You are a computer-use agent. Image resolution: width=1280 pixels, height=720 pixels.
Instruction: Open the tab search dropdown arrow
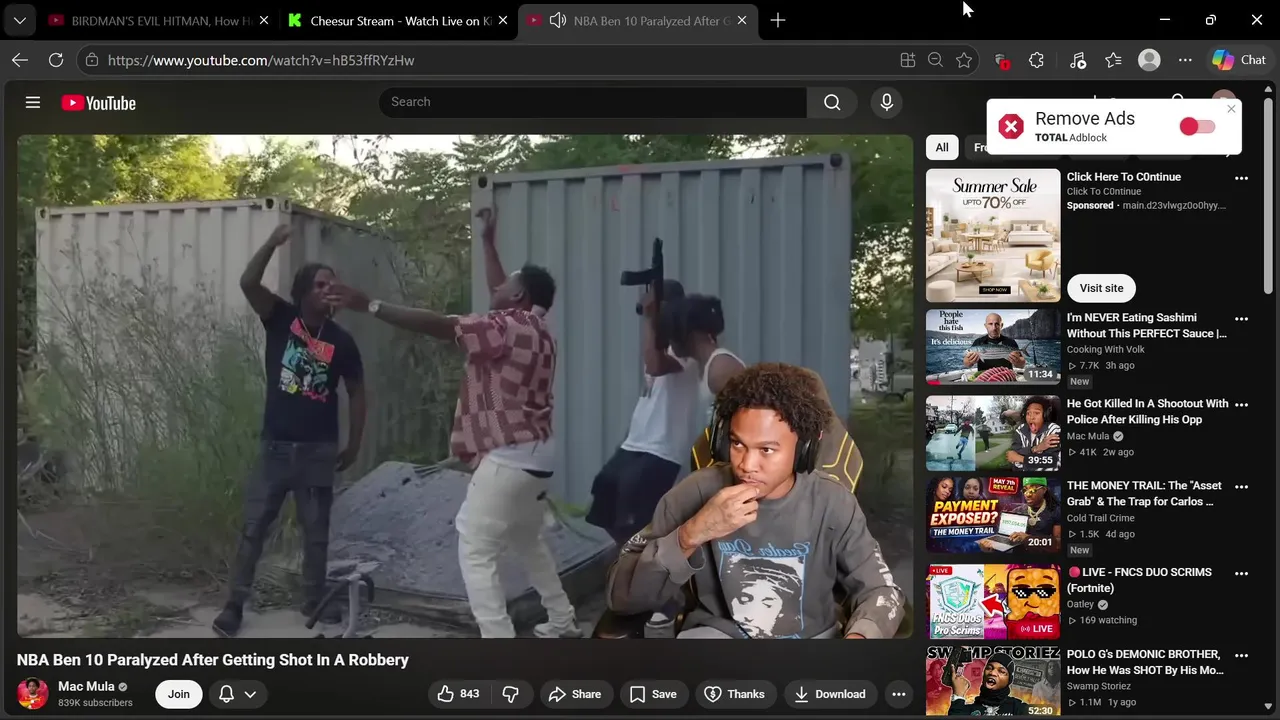click(x=19, y=20)
